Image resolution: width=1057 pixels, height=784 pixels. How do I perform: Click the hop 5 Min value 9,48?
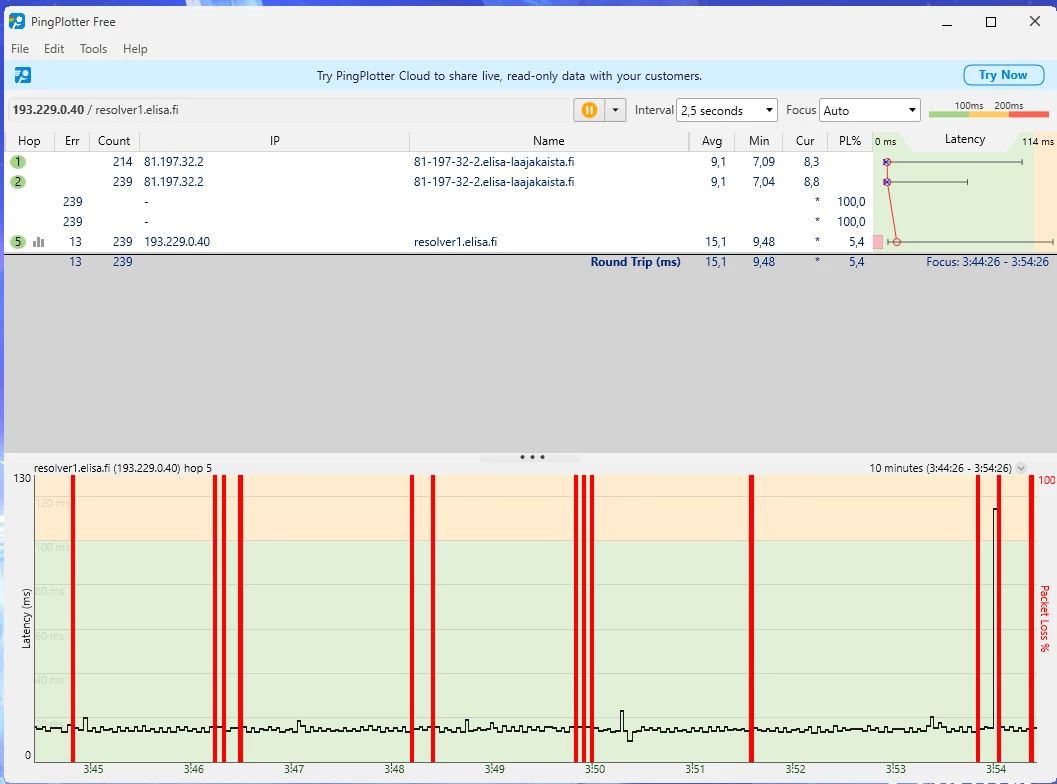point(763,242)
